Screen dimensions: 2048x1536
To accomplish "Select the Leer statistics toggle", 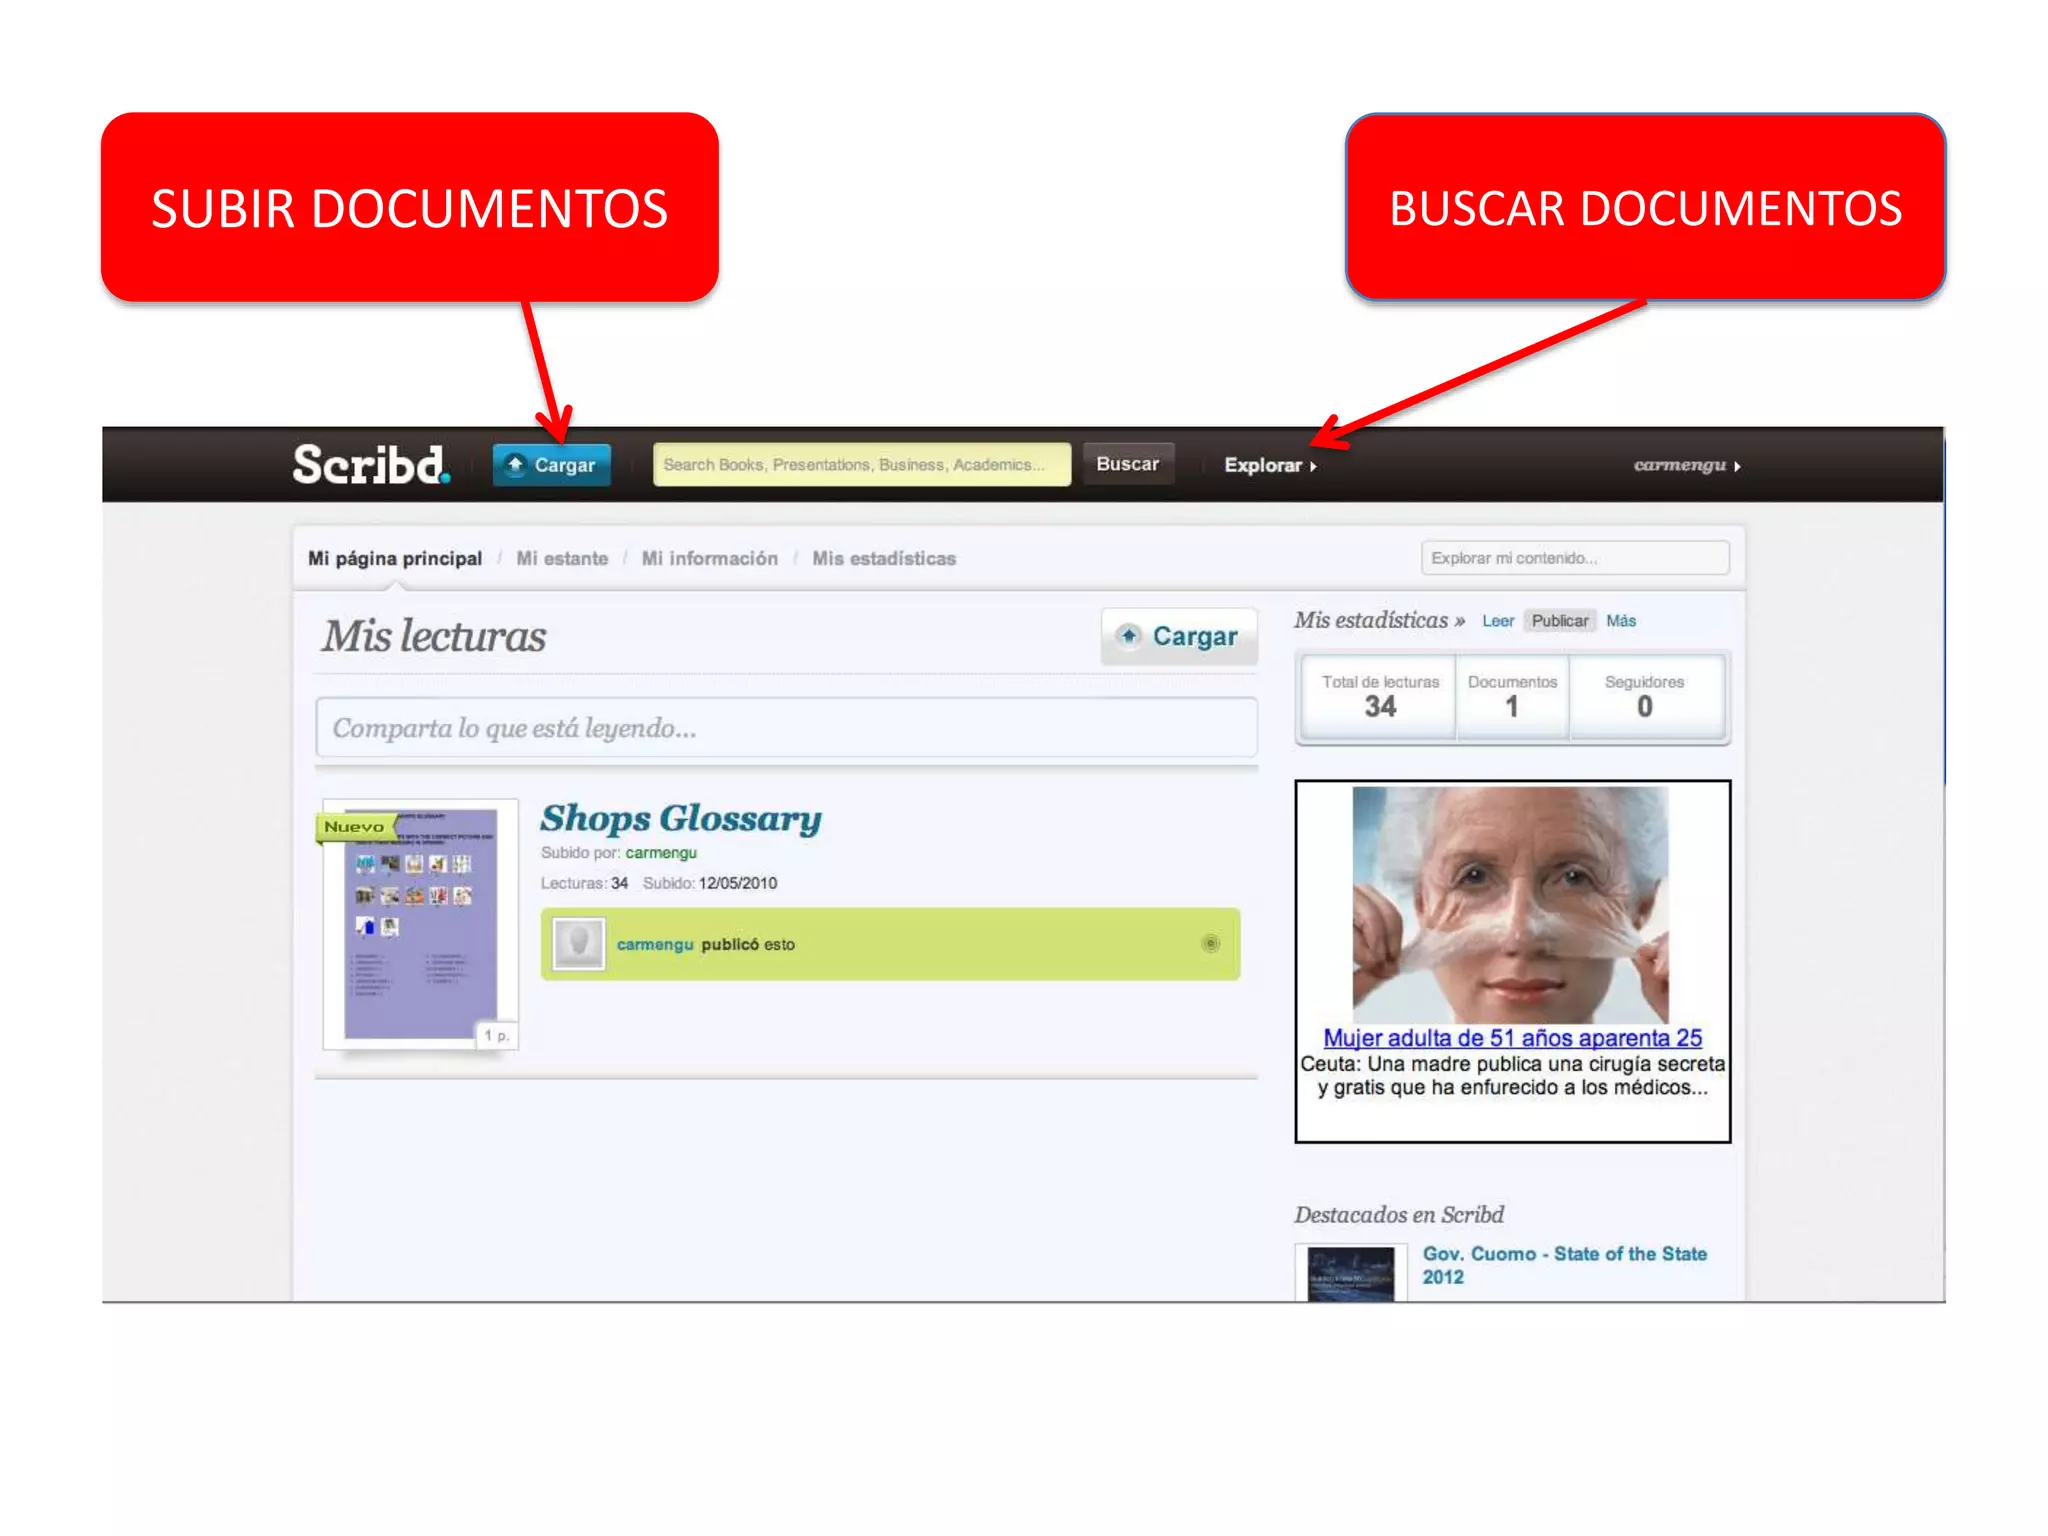I will point(1497,621).
